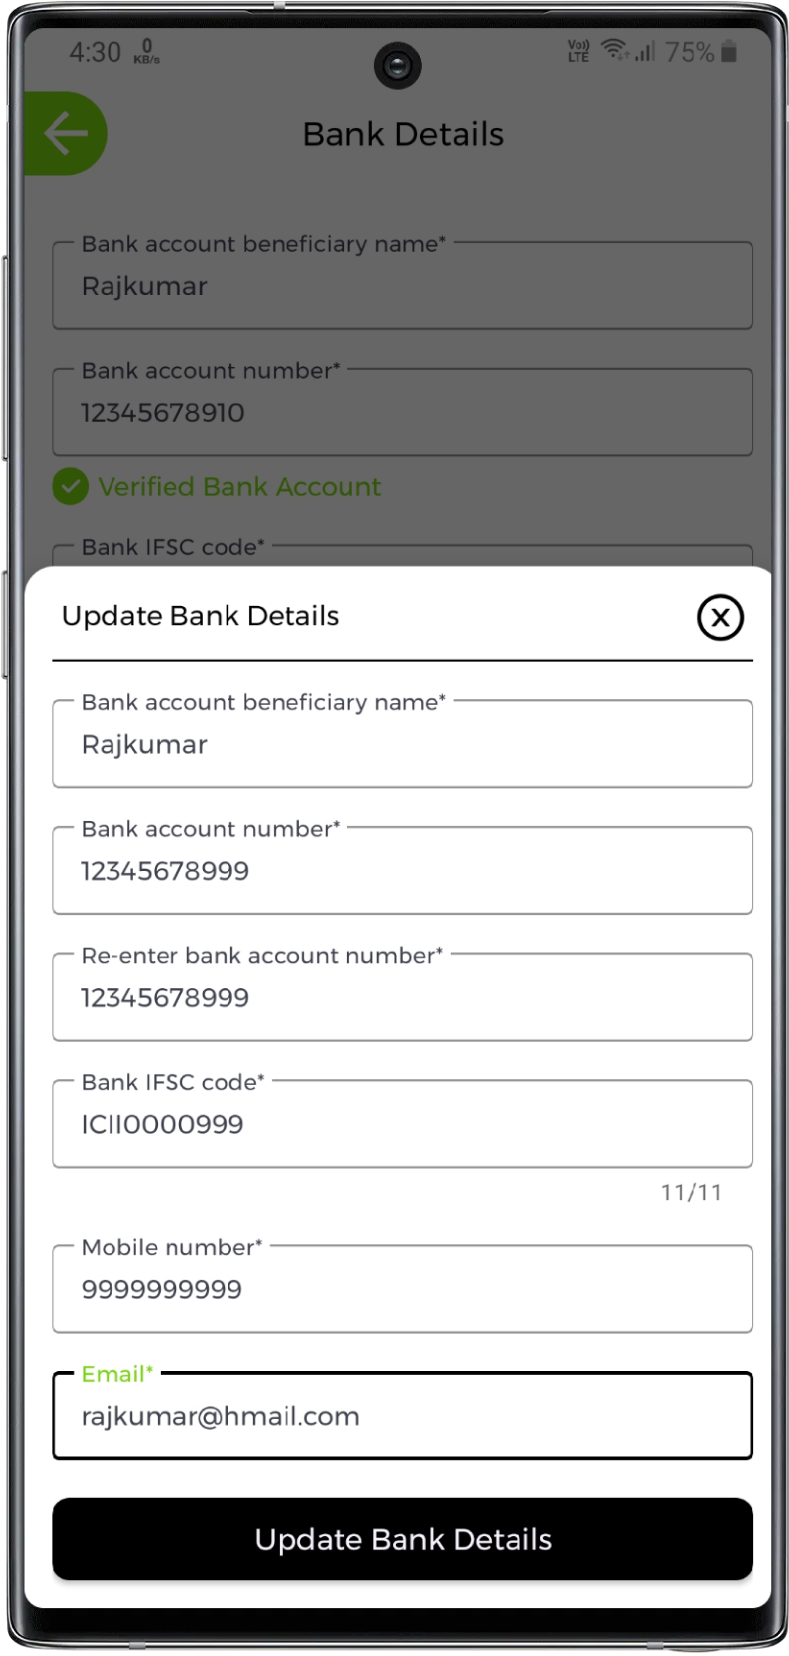This screenshot has height=1656, width=789.
Task: Tap the battery icon in status bar
Action: [x=729, y=51]
